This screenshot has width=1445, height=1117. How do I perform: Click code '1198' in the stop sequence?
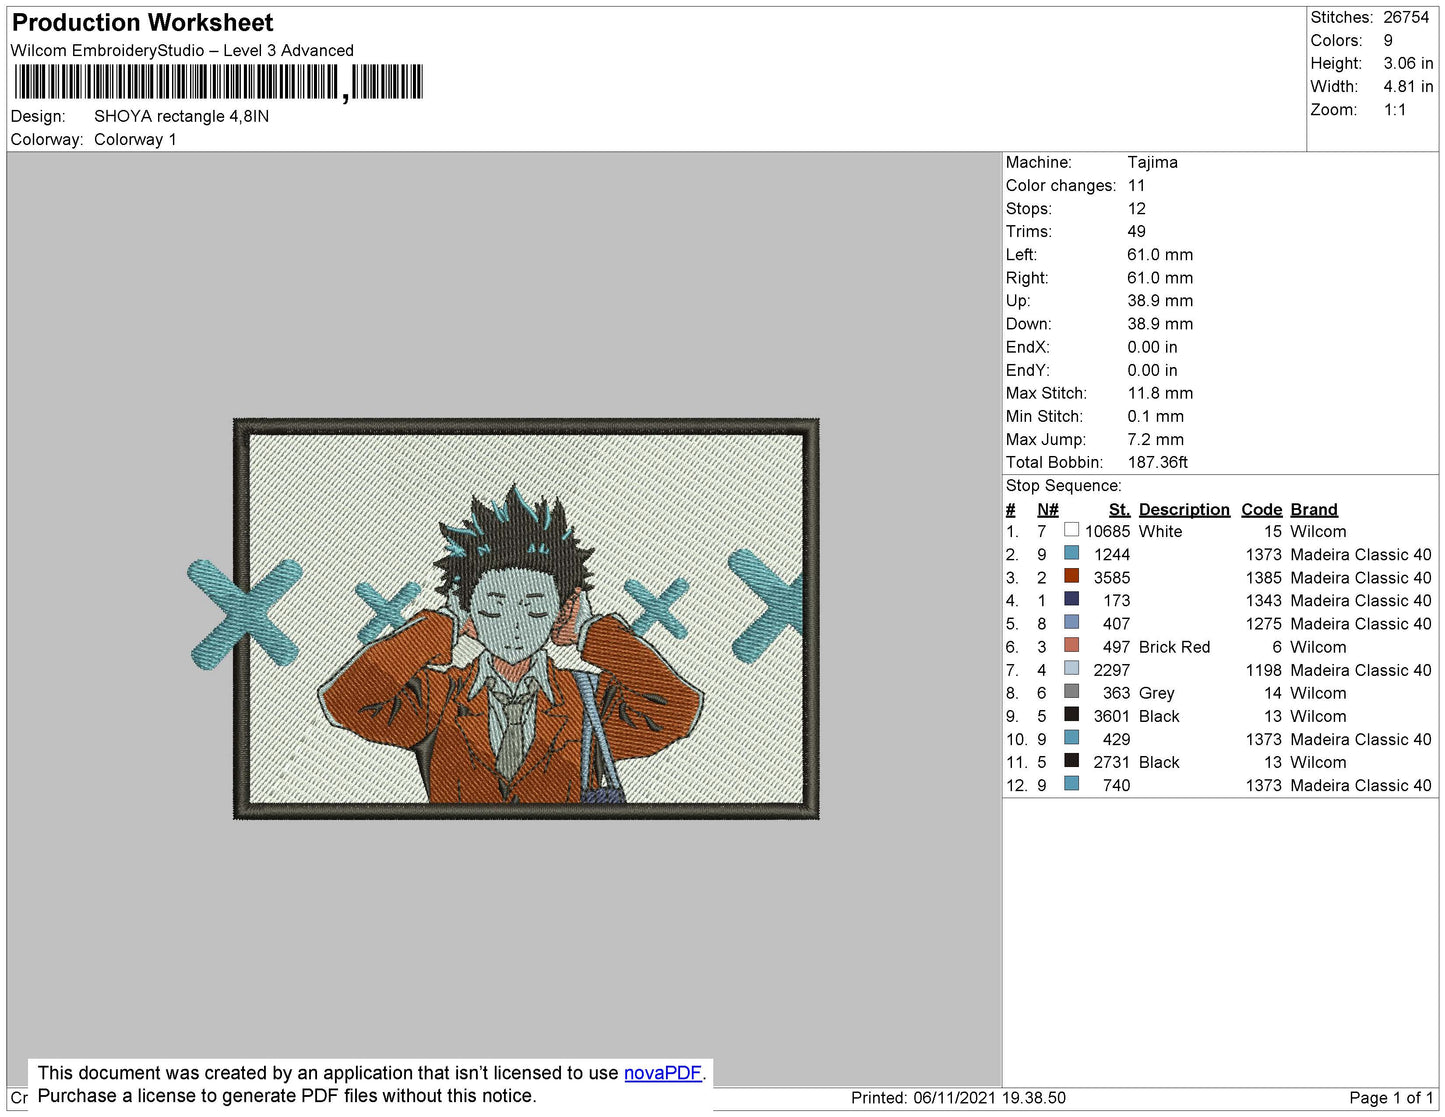point(1263,670)
